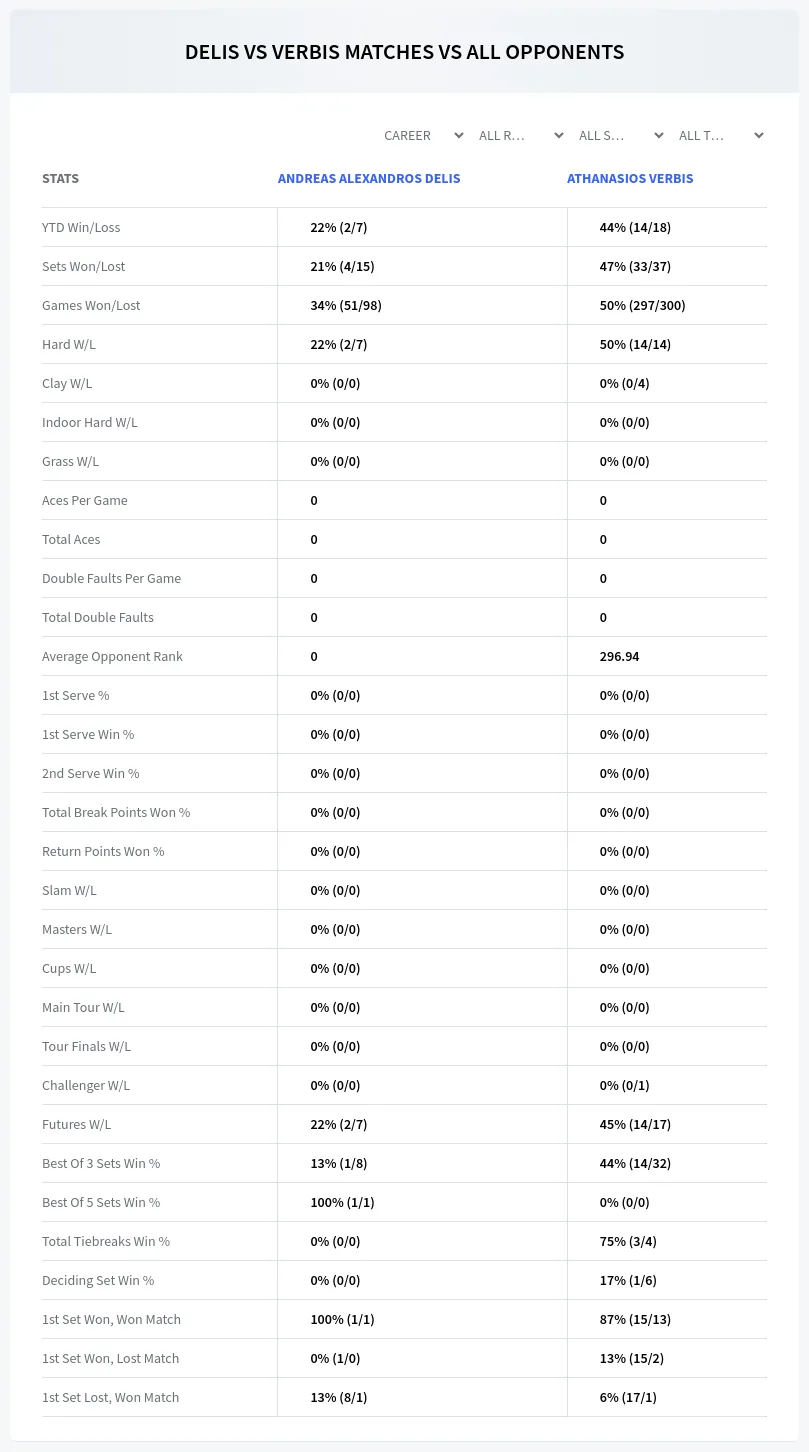The height and width of the screenshot is (1452, 809).
Task: Click the Futures W/L row label
Action: point(76,1124)
